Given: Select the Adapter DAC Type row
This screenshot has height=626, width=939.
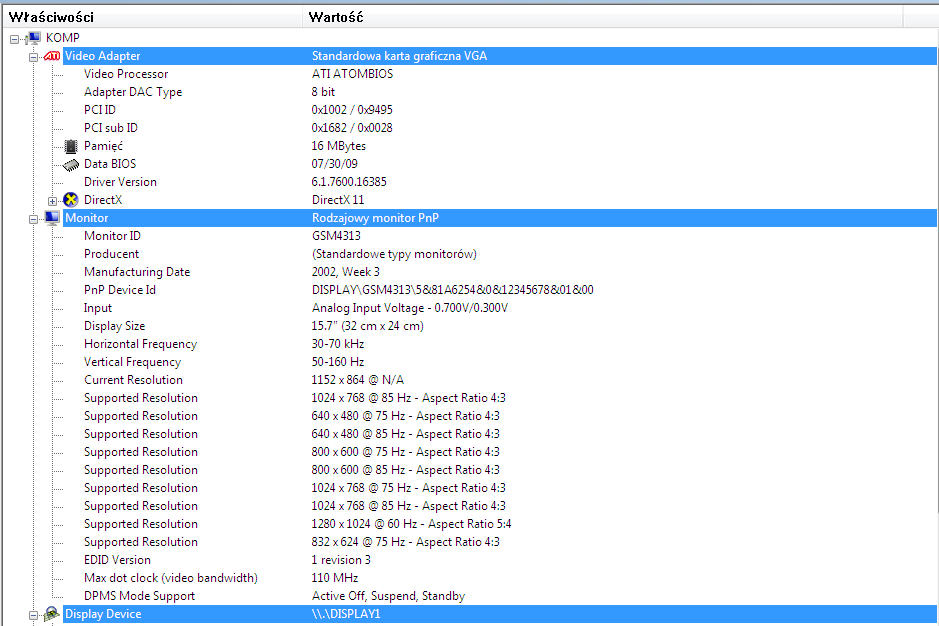Looking at the screenshot, I should coord(133,92).
